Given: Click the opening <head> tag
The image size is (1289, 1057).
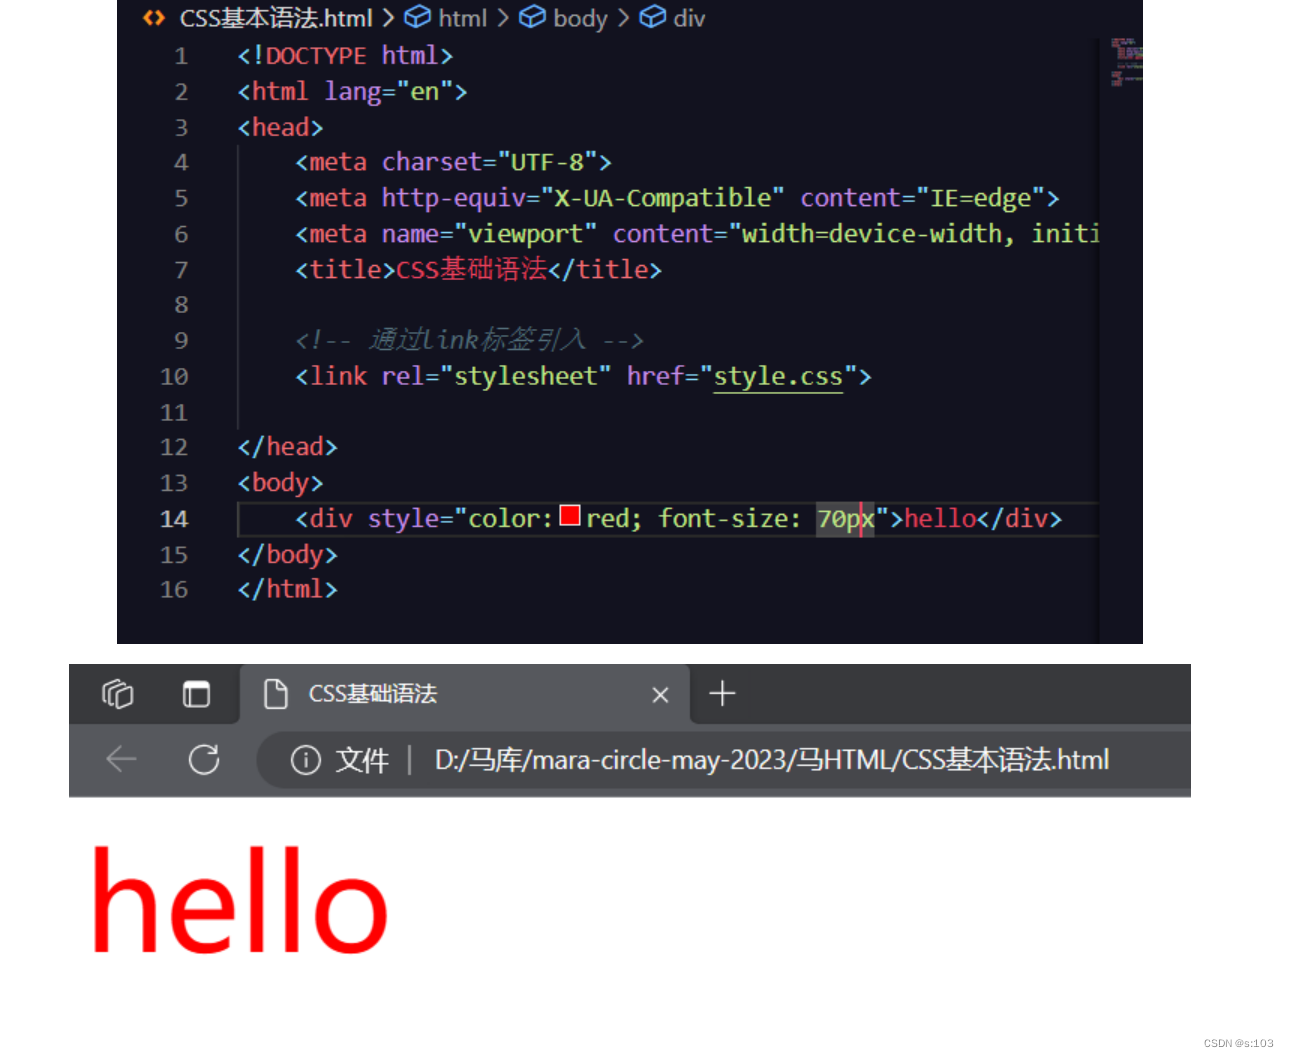Looking at the screenshot, I should [280, 128].
